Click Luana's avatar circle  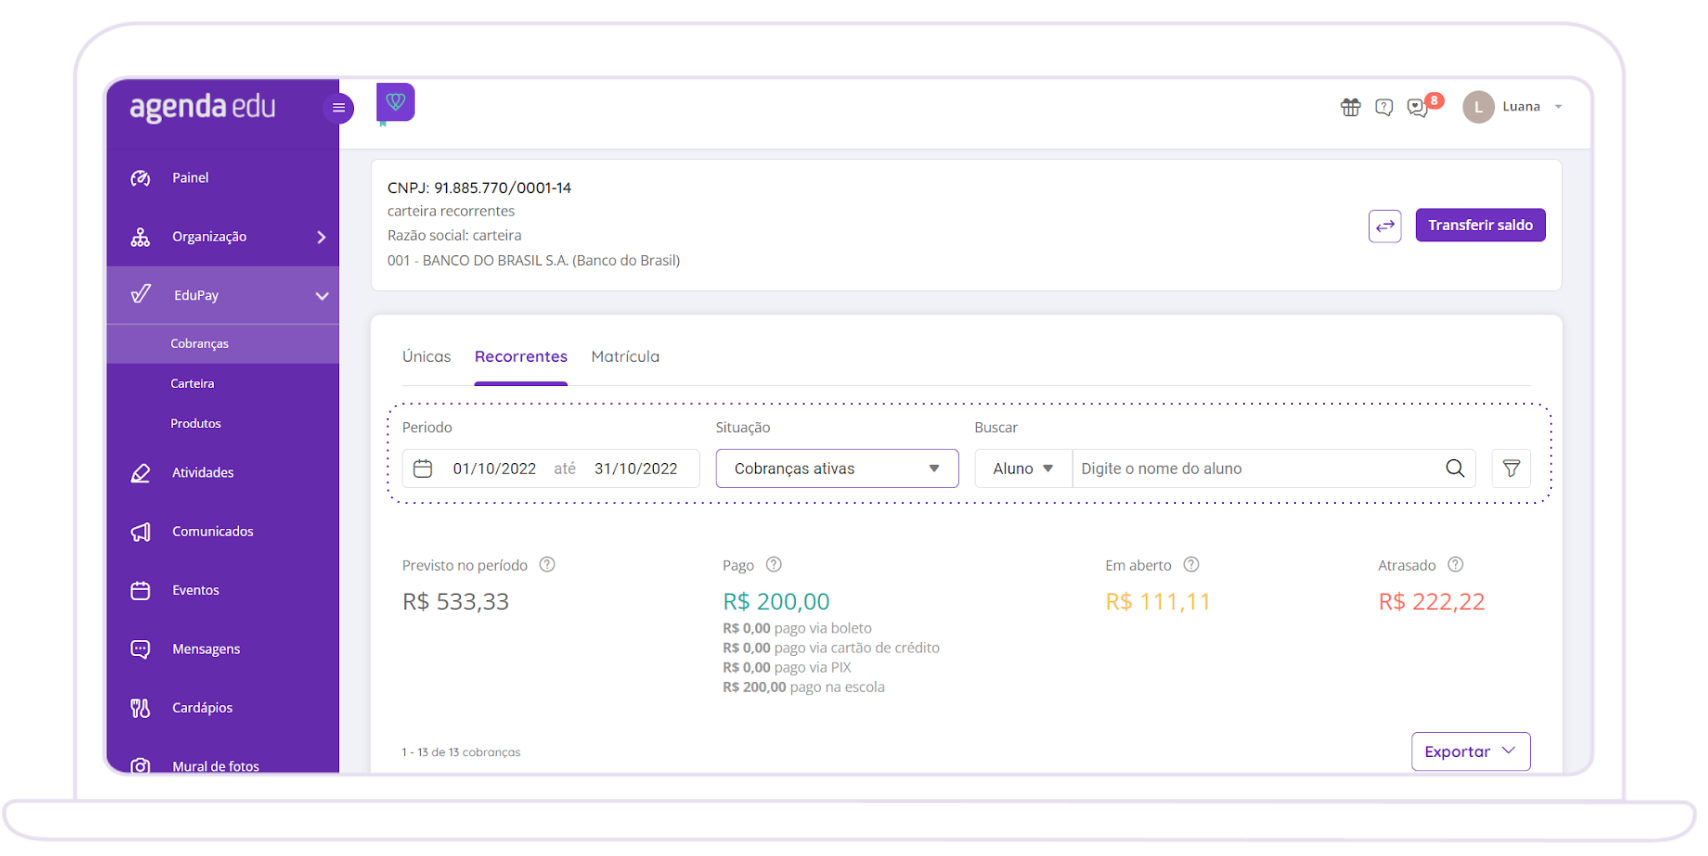coord(1478,107)
